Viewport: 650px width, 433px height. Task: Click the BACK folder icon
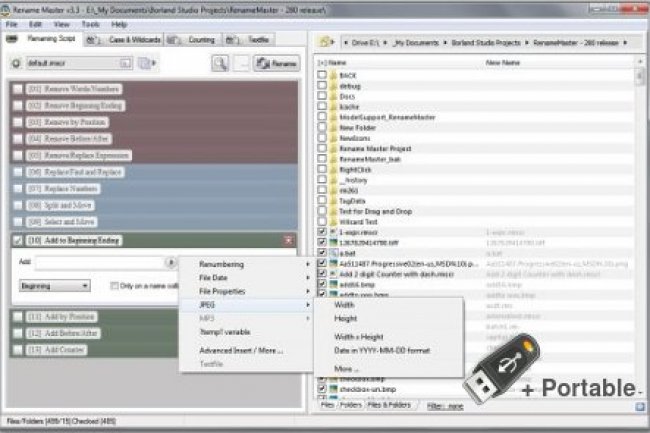333,75
